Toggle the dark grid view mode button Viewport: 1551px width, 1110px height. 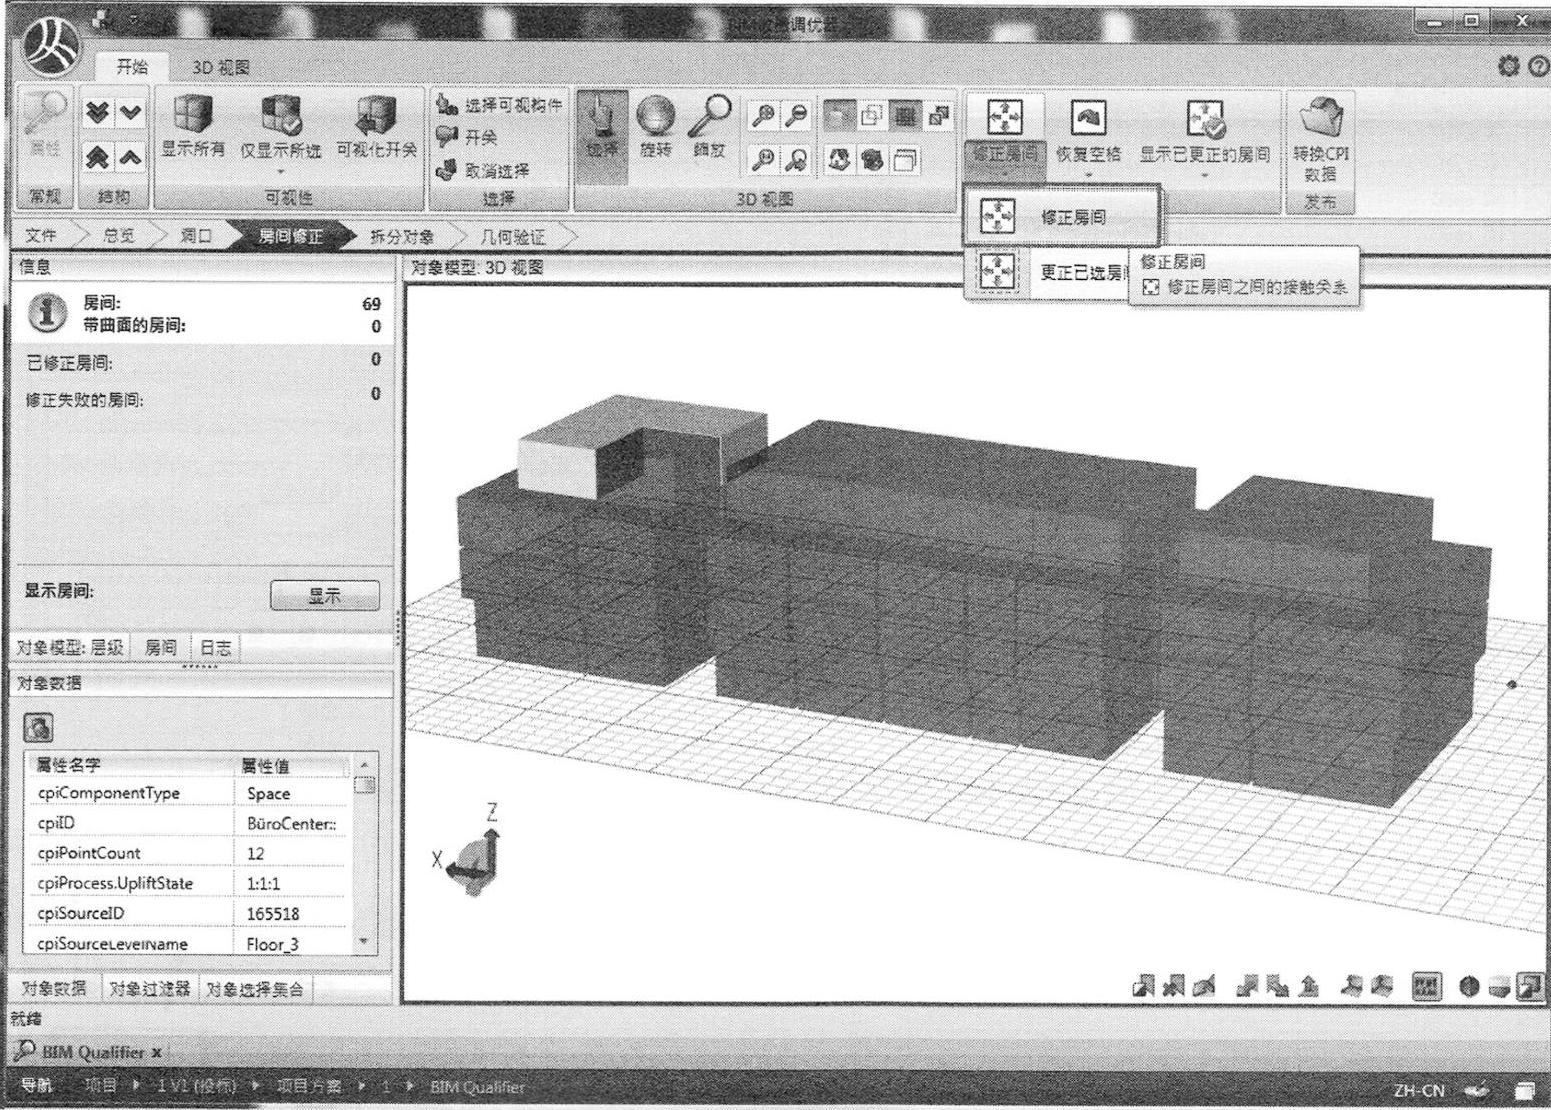coord(905,116)
